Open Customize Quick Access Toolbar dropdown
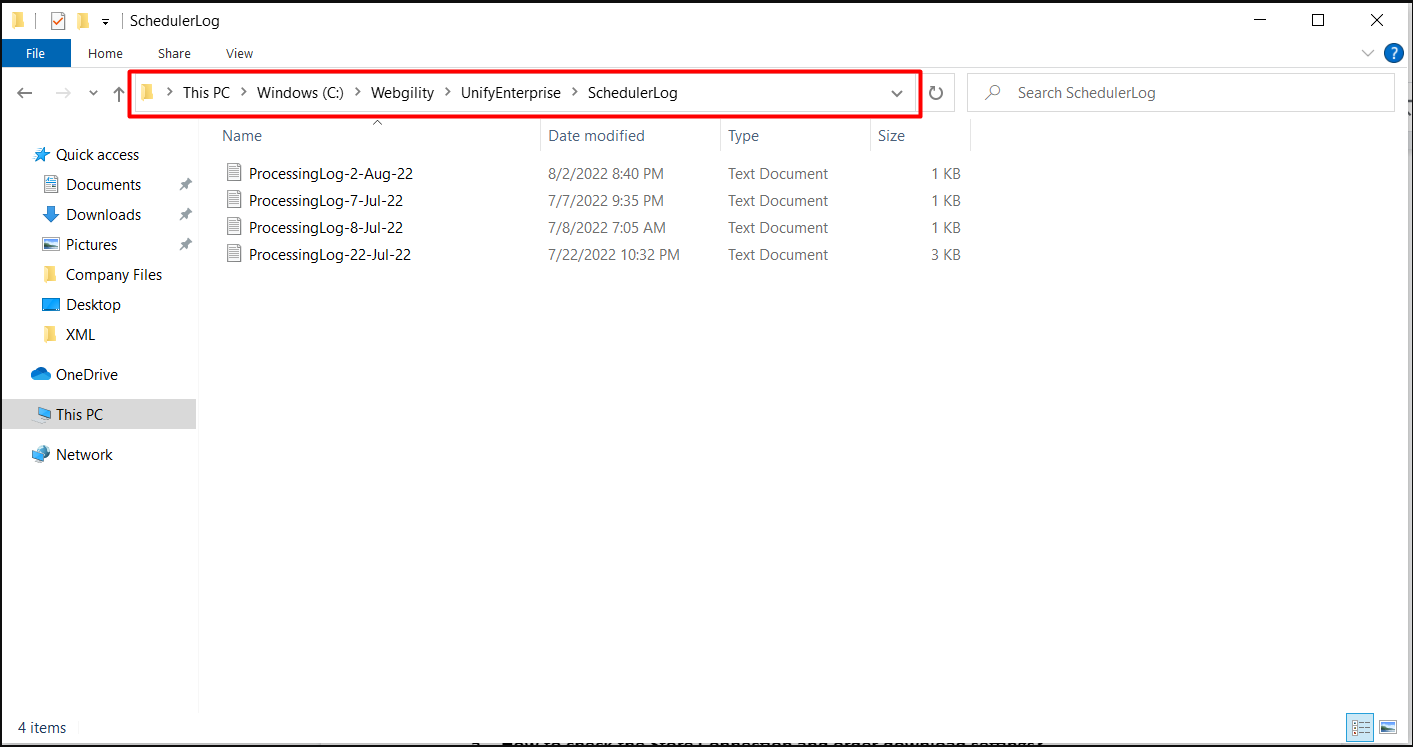Screen dimensions: 1413x747 click(105, 21)
